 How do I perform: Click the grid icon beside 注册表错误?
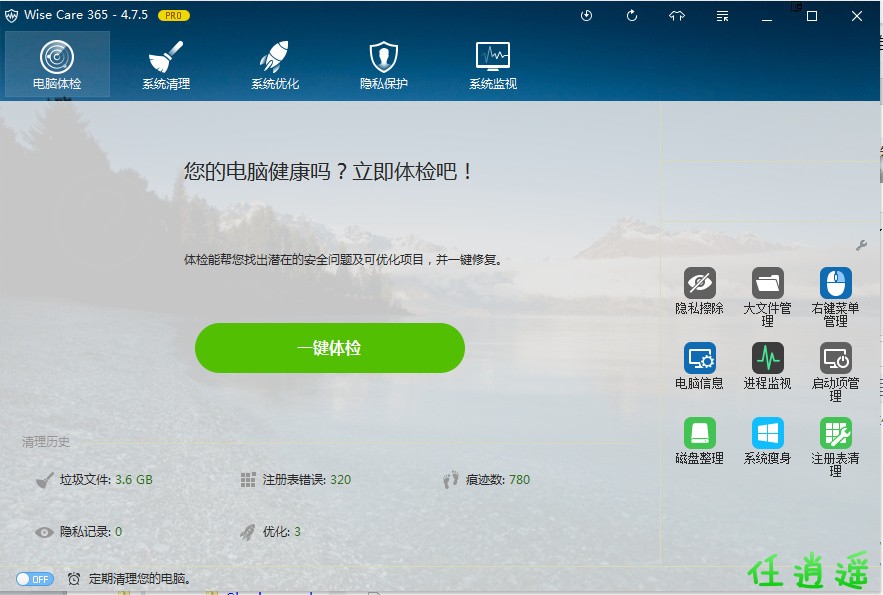coord(248,480)
